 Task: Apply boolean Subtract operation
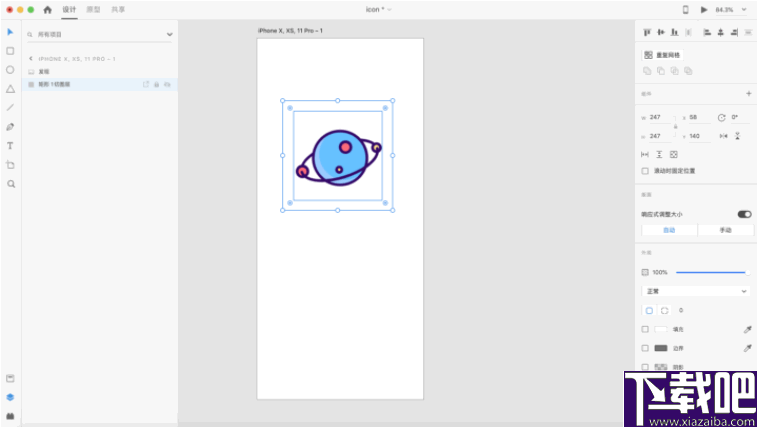click(661, 71)
